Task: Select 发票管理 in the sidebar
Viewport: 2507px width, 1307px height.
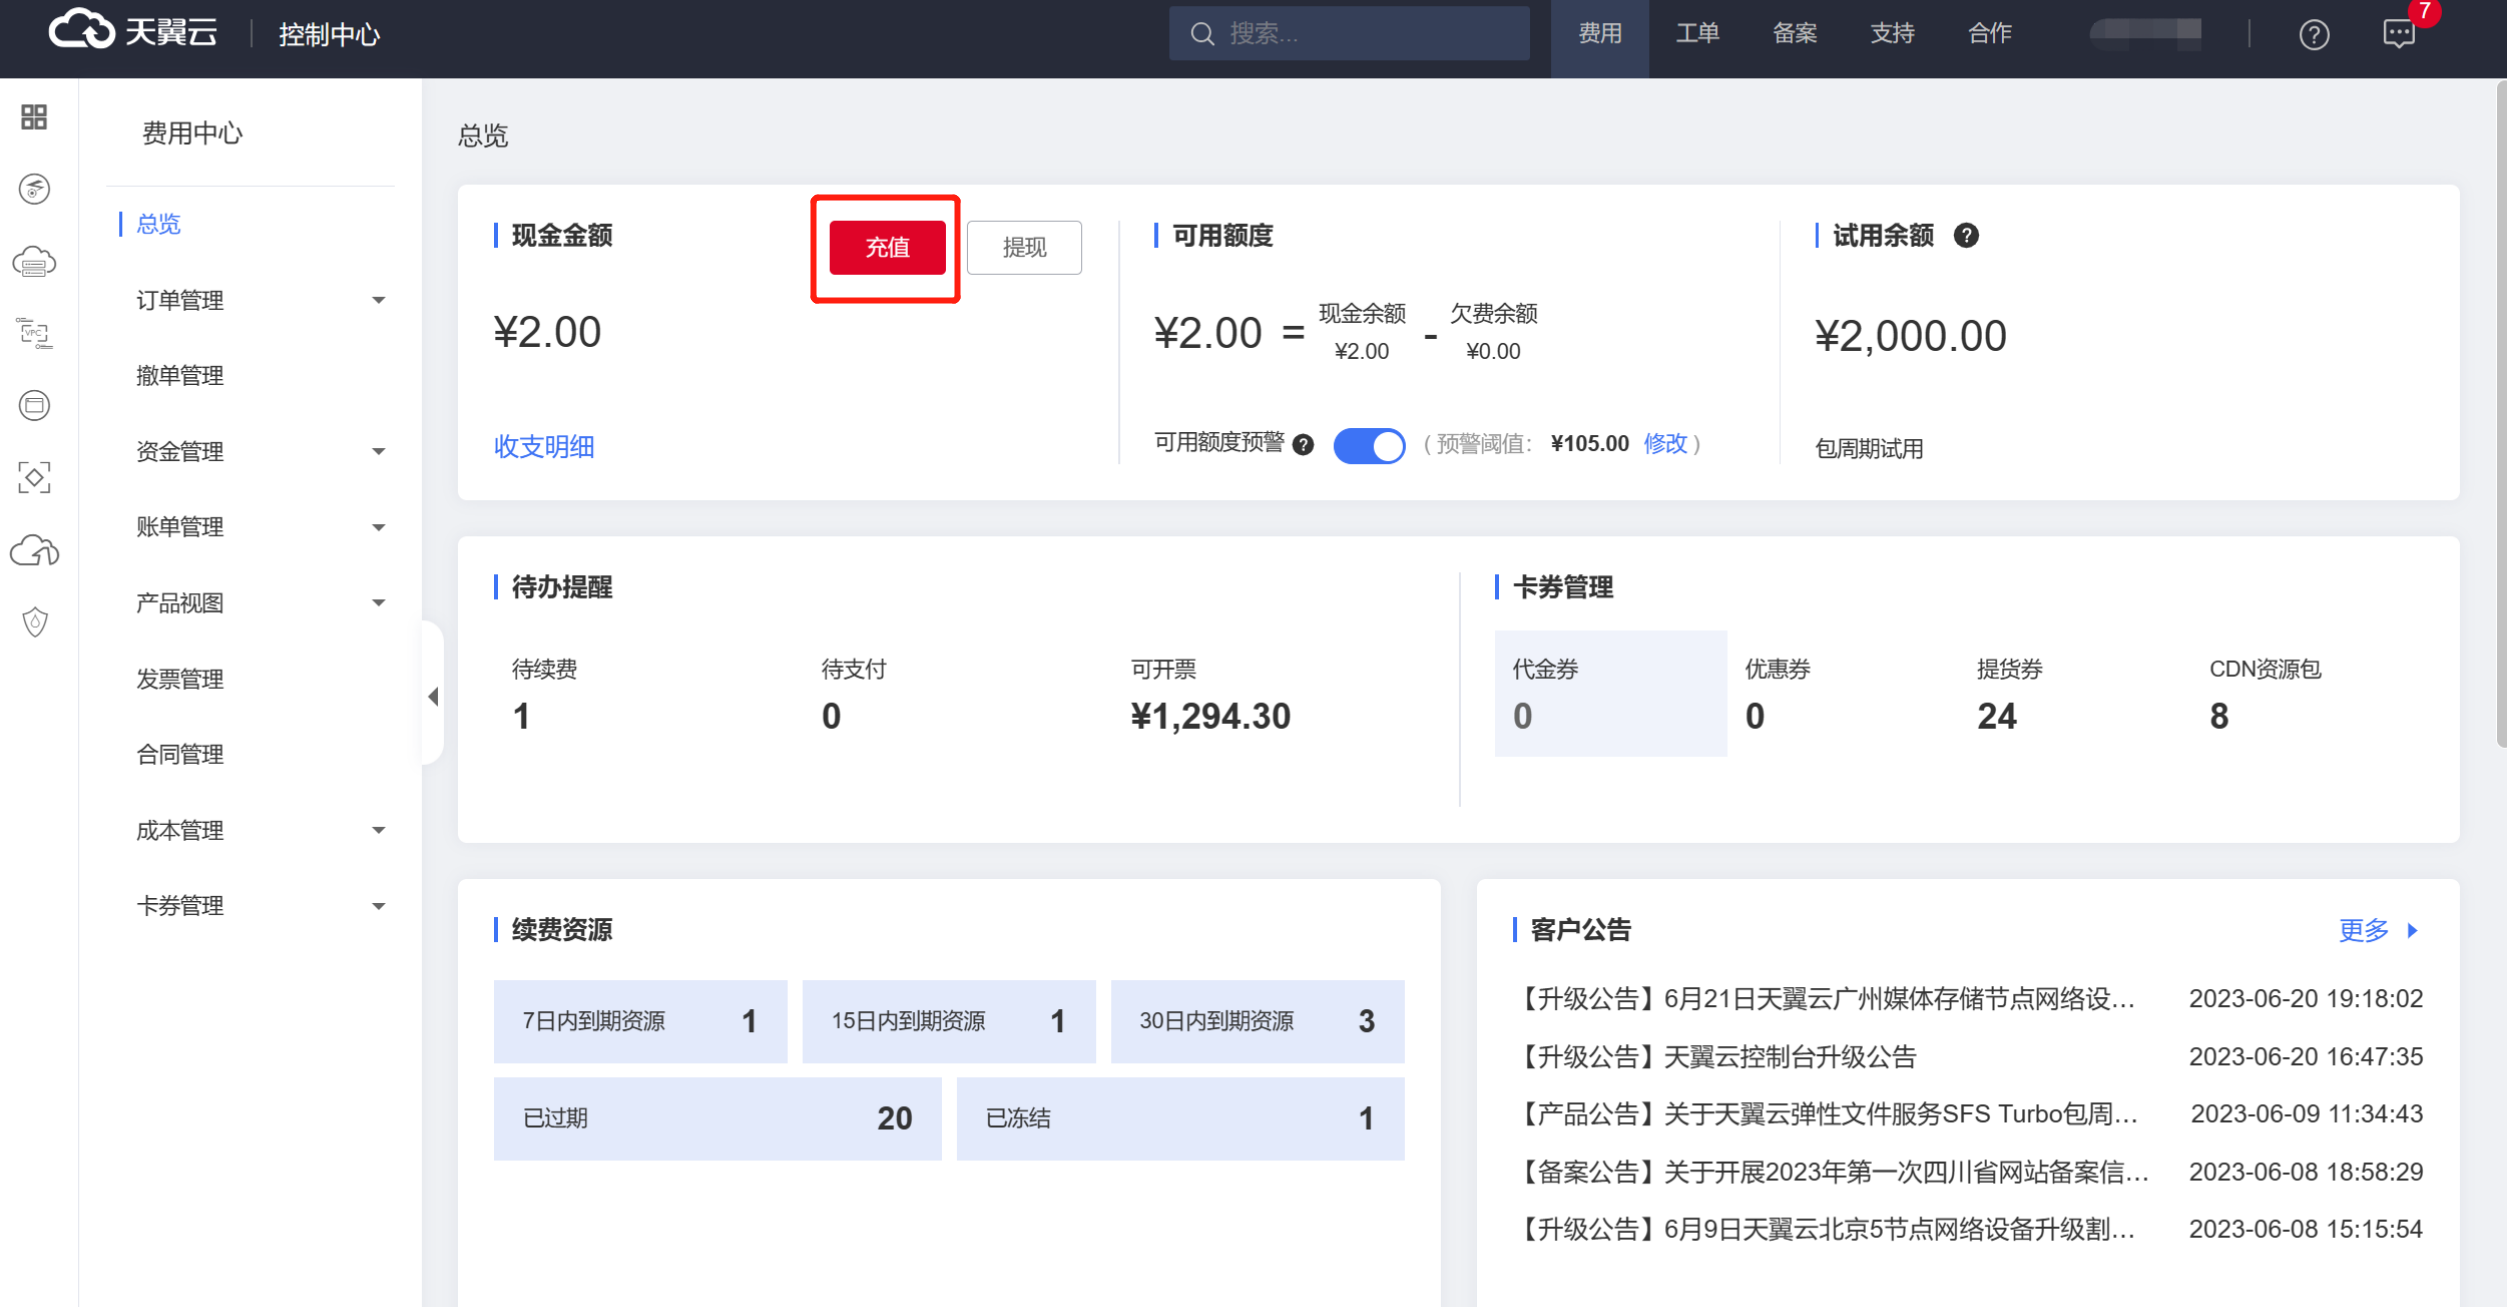Action: coord(180,679)
